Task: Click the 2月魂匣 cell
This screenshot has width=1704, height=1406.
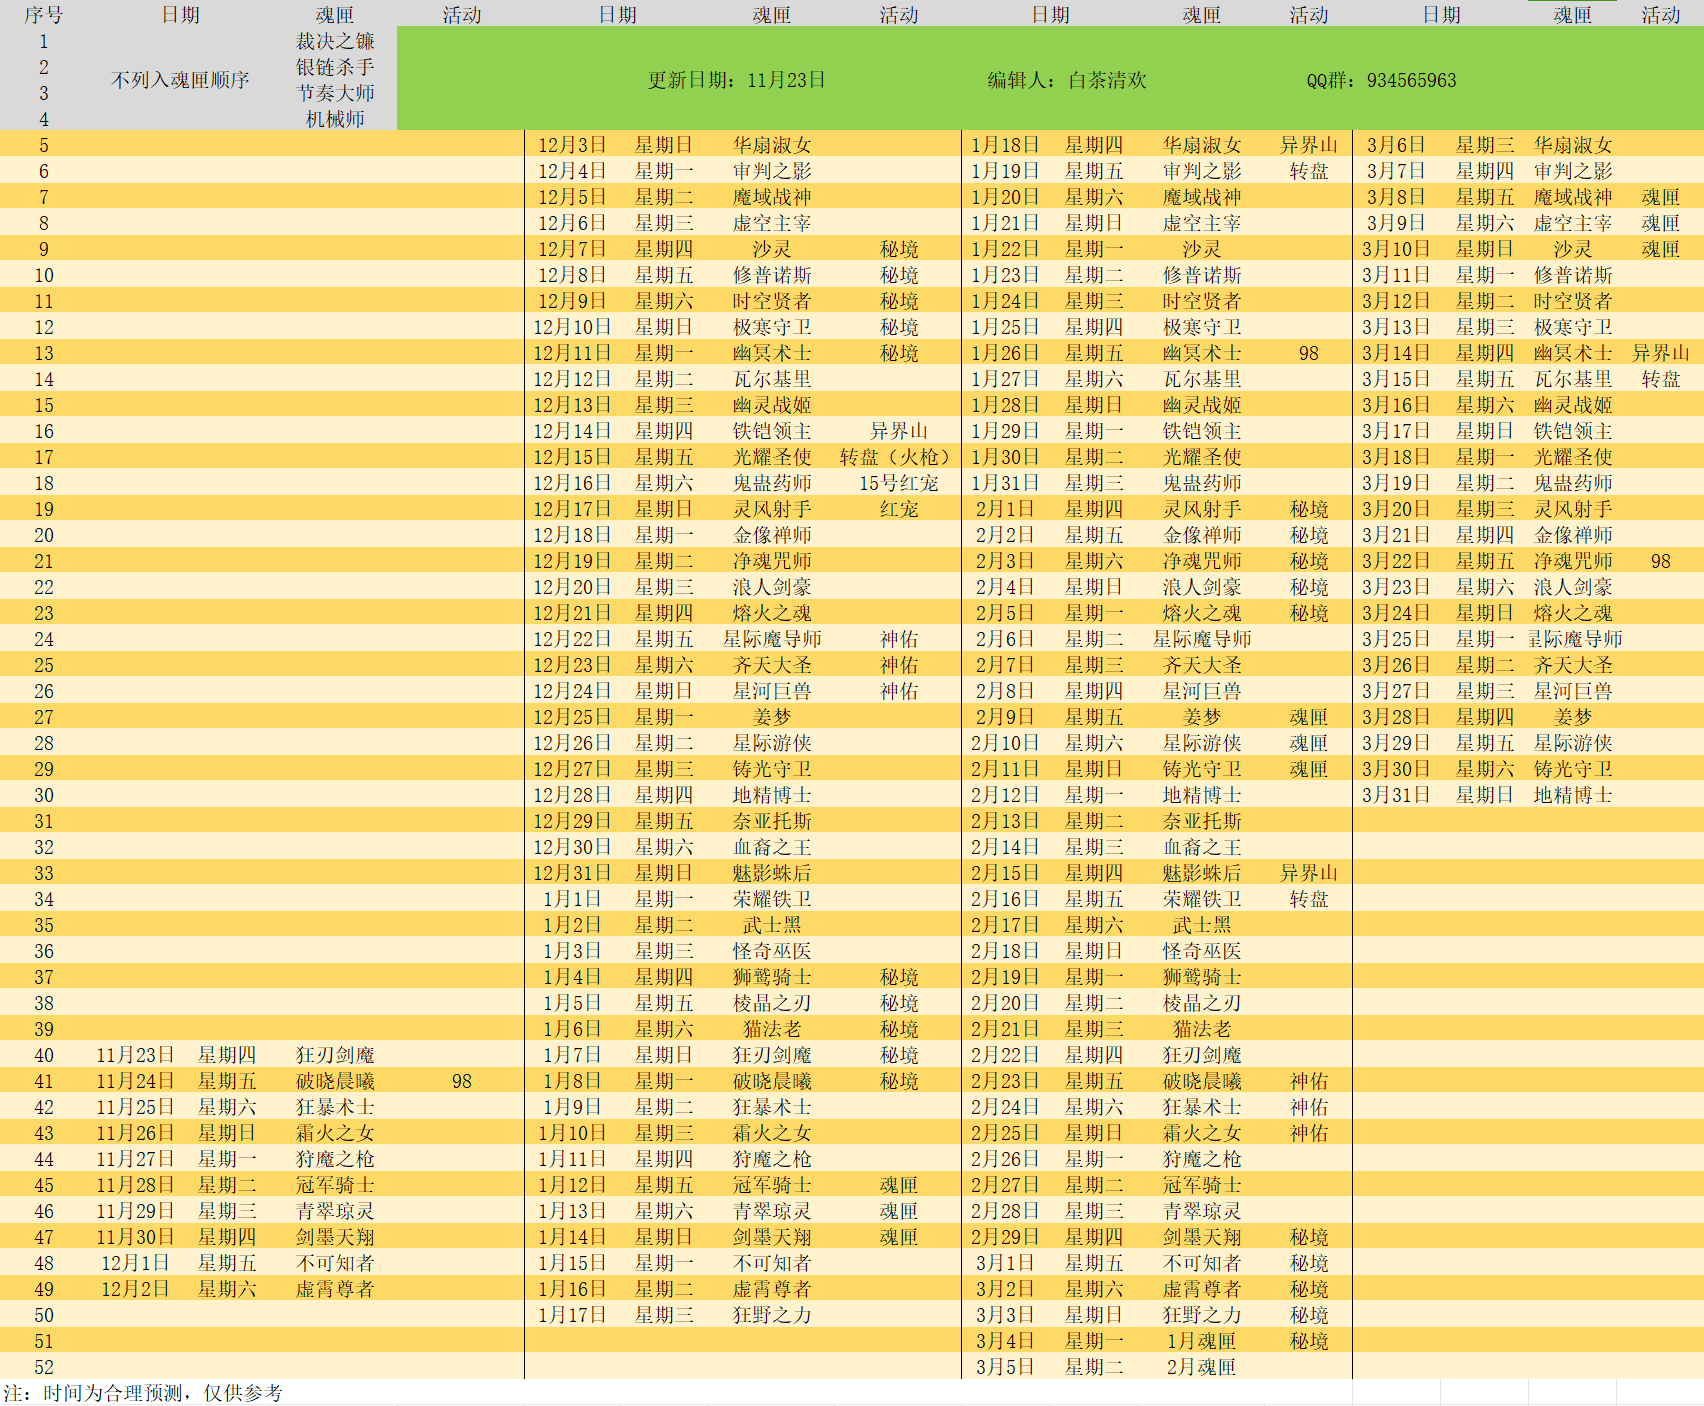Action: coord(1201,1367)
